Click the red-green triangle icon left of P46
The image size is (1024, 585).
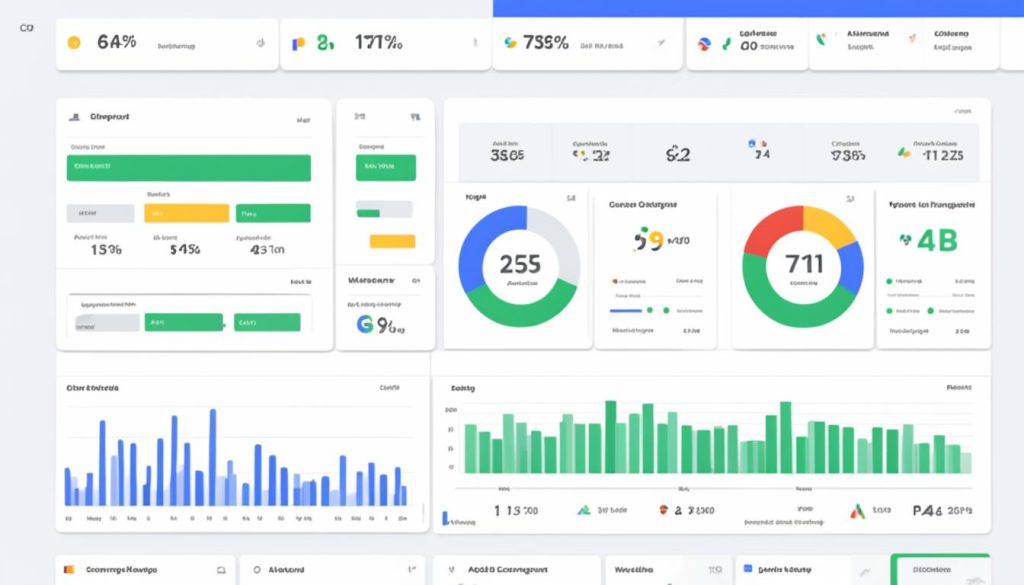pos(857,511)
